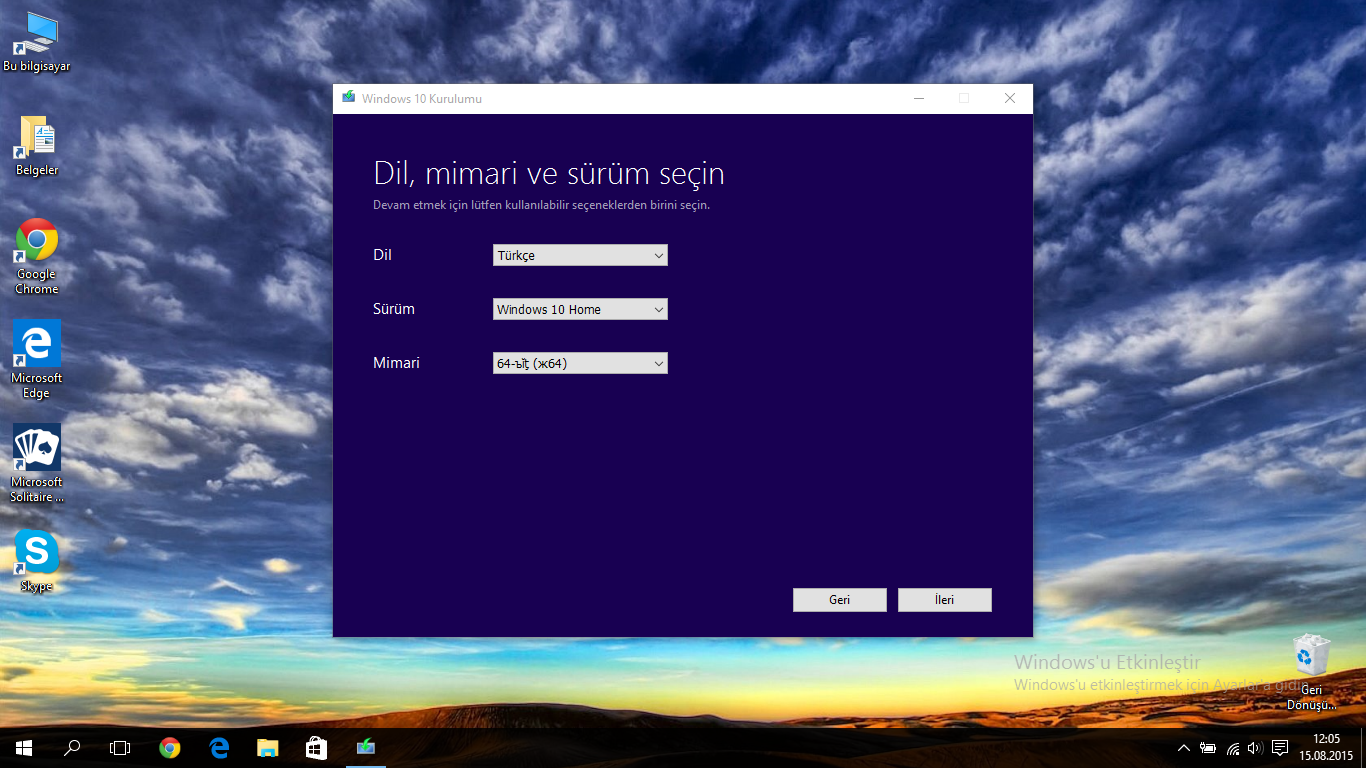Launch Edge from the taskbar

pyautogui.click(x=219, y=747)
